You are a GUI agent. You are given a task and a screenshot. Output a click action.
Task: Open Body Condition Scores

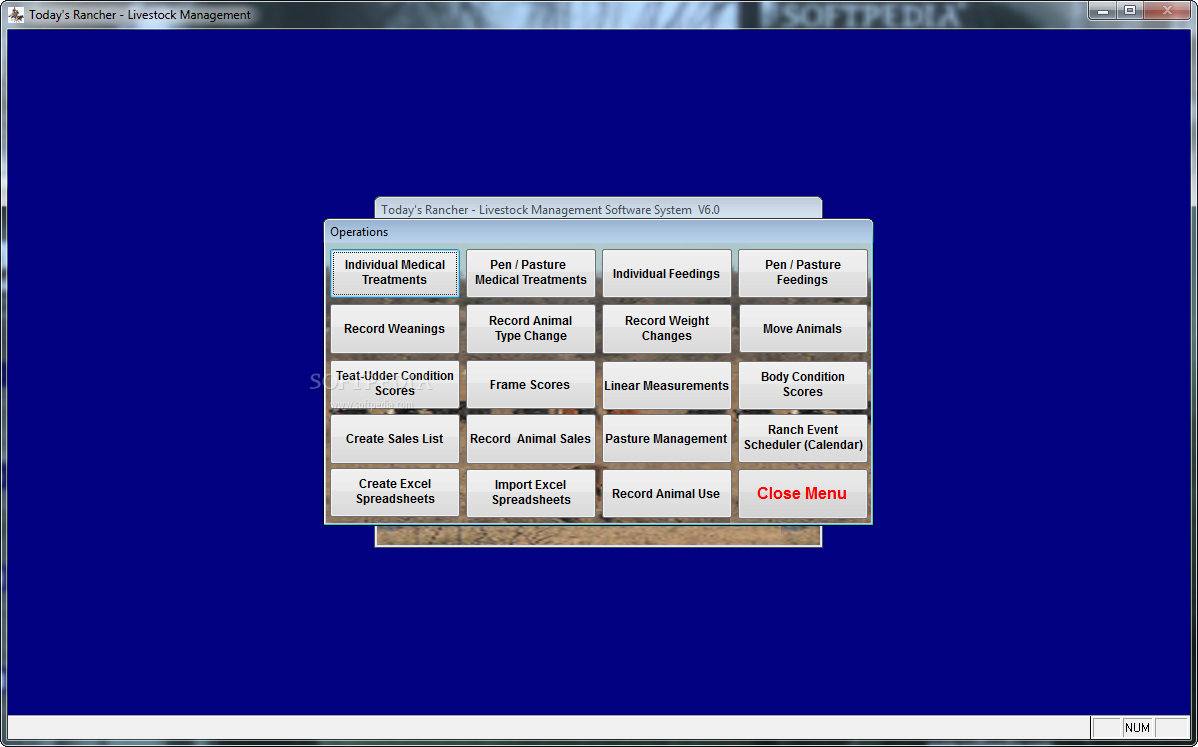[x=802, y=385]
